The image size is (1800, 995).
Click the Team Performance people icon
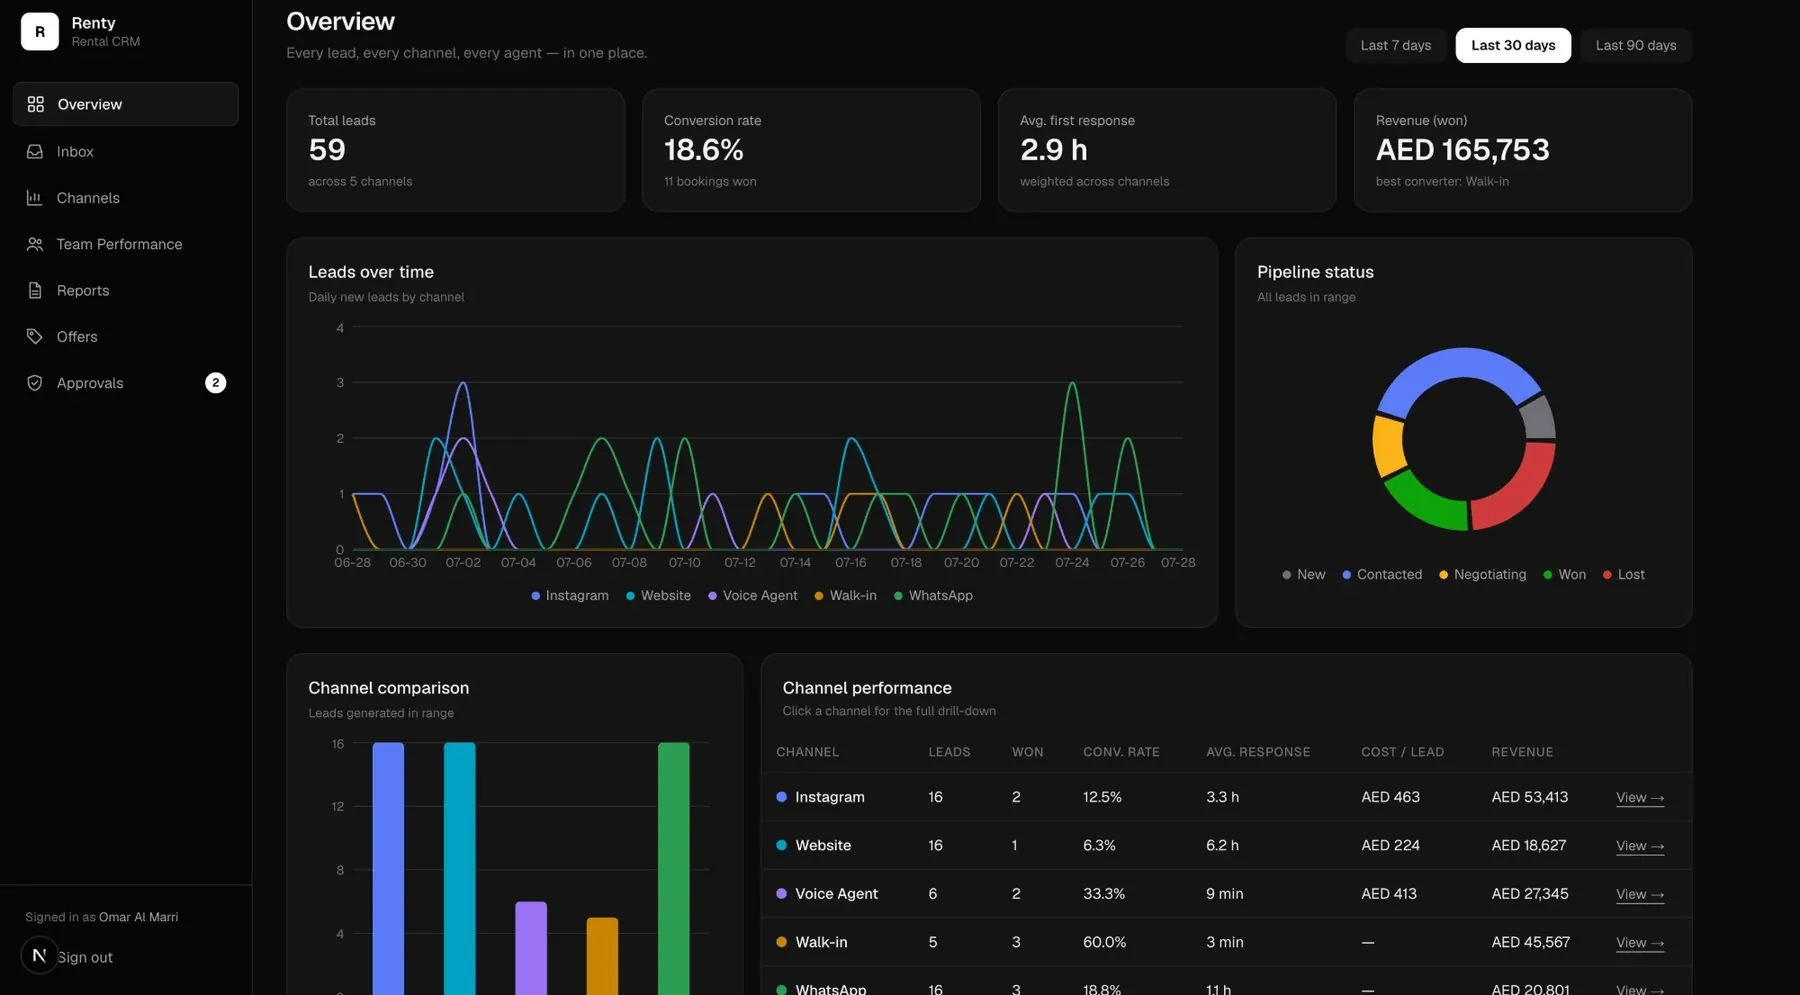tap(35, 244)
